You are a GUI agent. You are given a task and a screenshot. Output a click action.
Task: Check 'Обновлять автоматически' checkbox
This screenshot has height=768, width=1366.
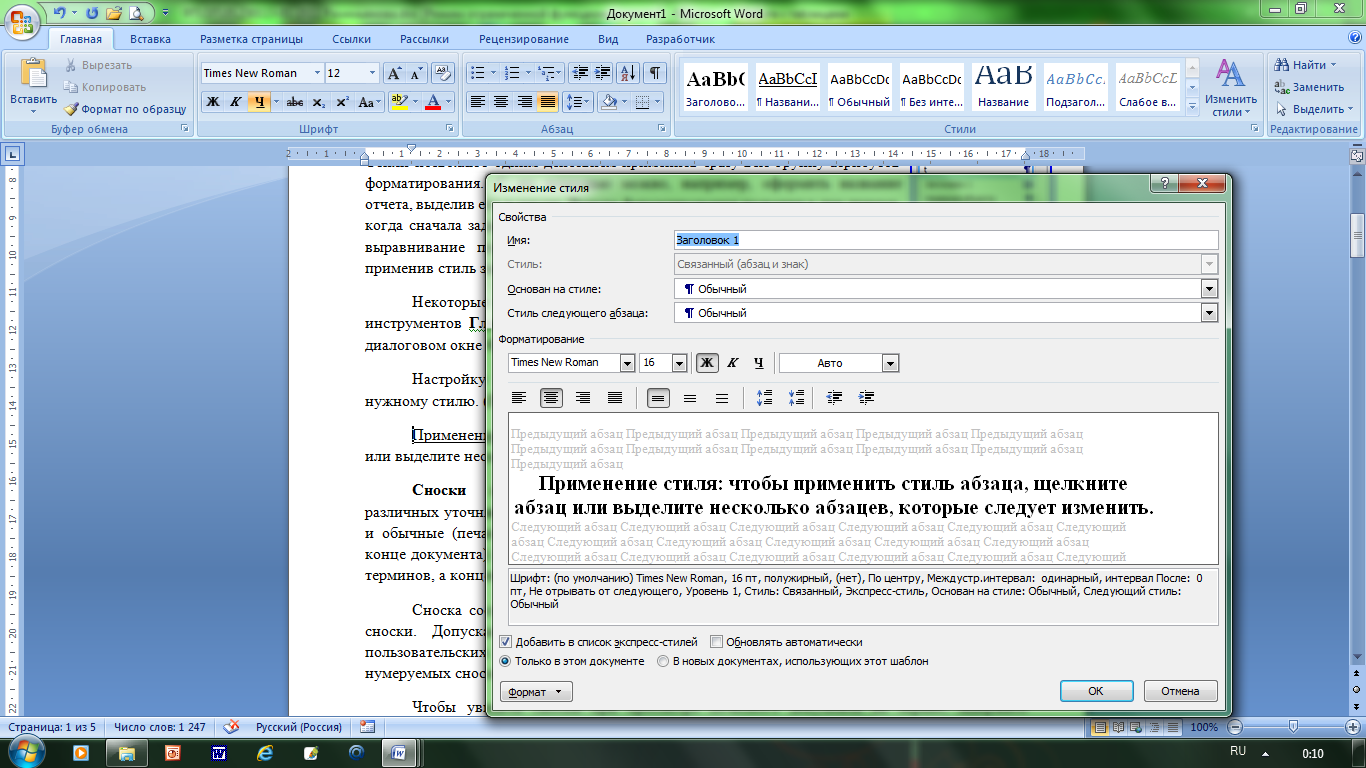(x=716, y=642)
